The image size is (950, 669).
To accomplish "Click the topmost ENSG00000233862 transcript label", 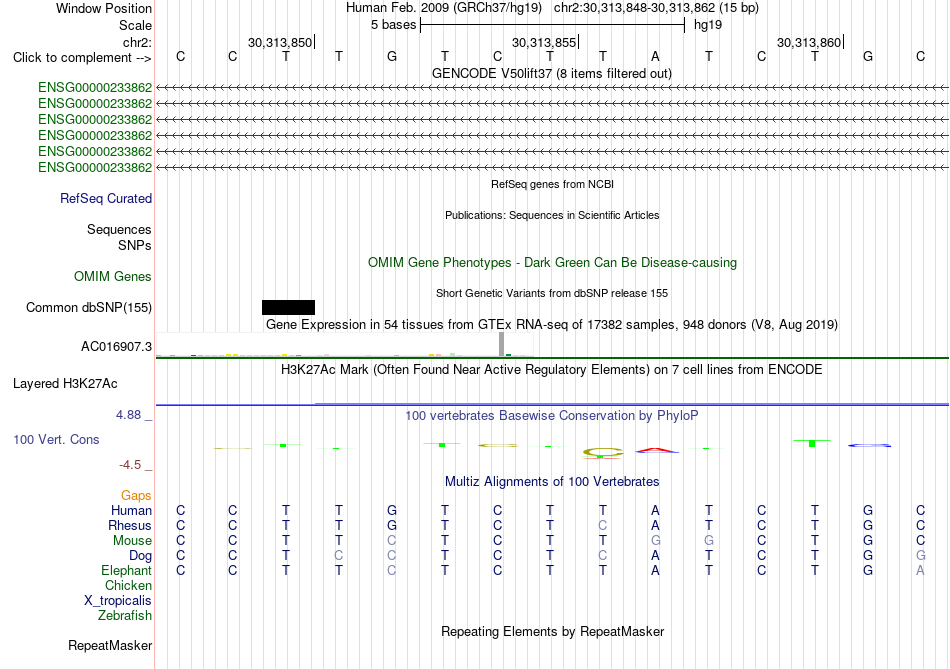I will pos(95,88).
